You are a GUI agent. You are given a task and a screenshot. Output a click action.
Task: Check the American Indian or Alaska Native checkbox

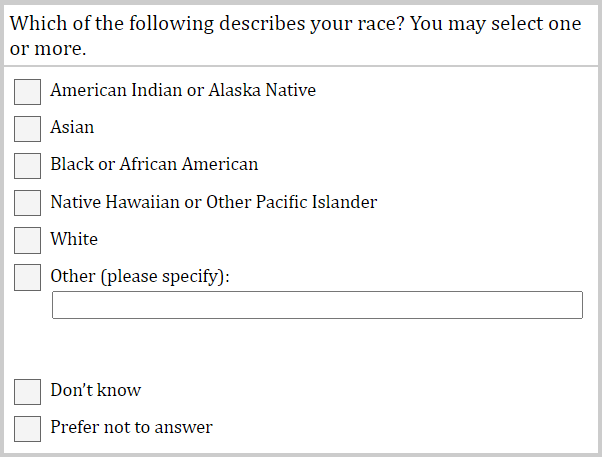click(x=28, y=91)
